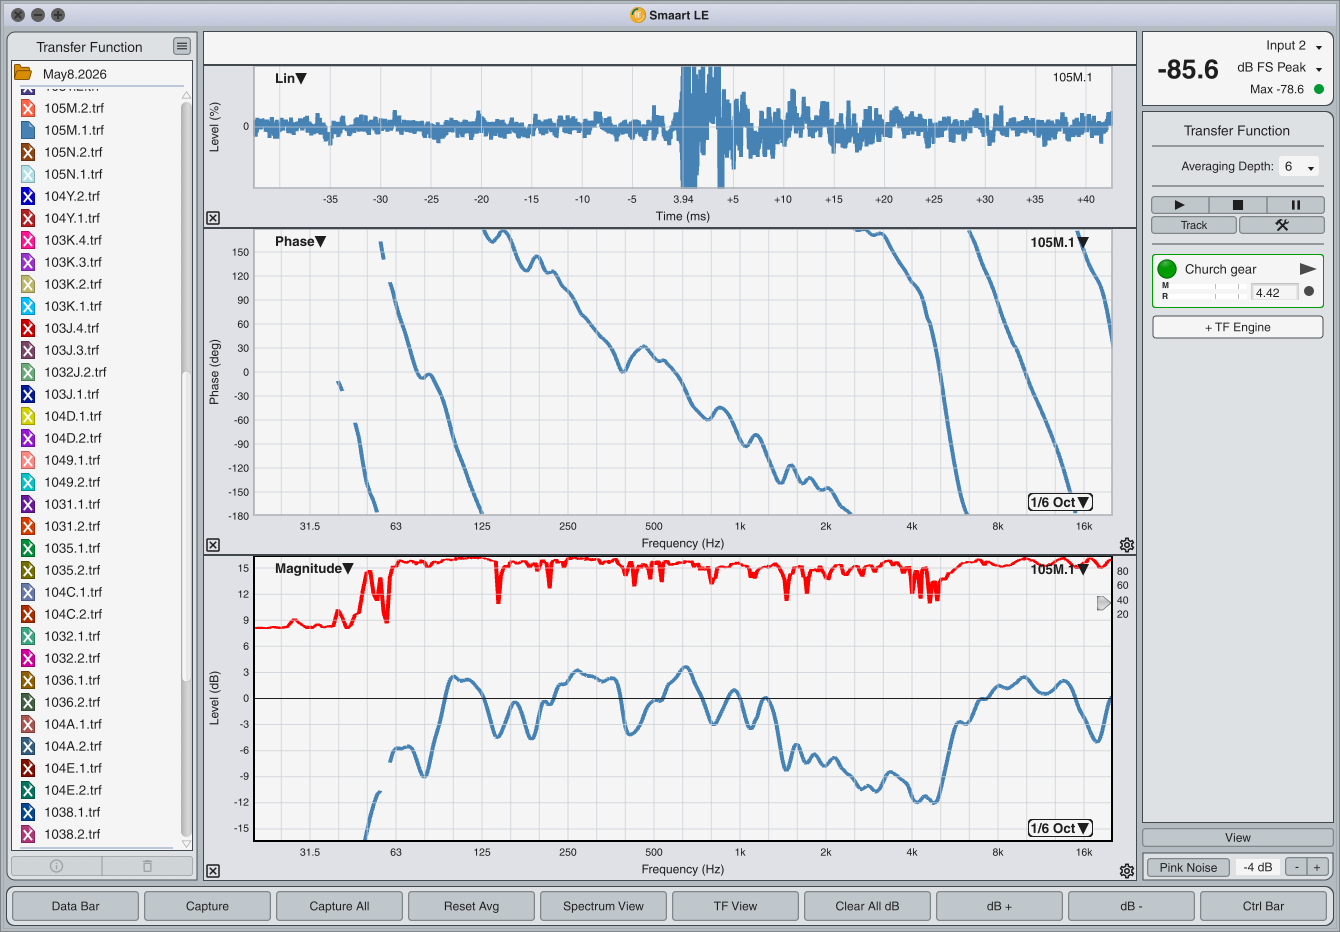This screenshot has width=1340, height=932.
Task: Toggle visibility of the 105N.2.trf trace
Action: (x=28, y=152)
